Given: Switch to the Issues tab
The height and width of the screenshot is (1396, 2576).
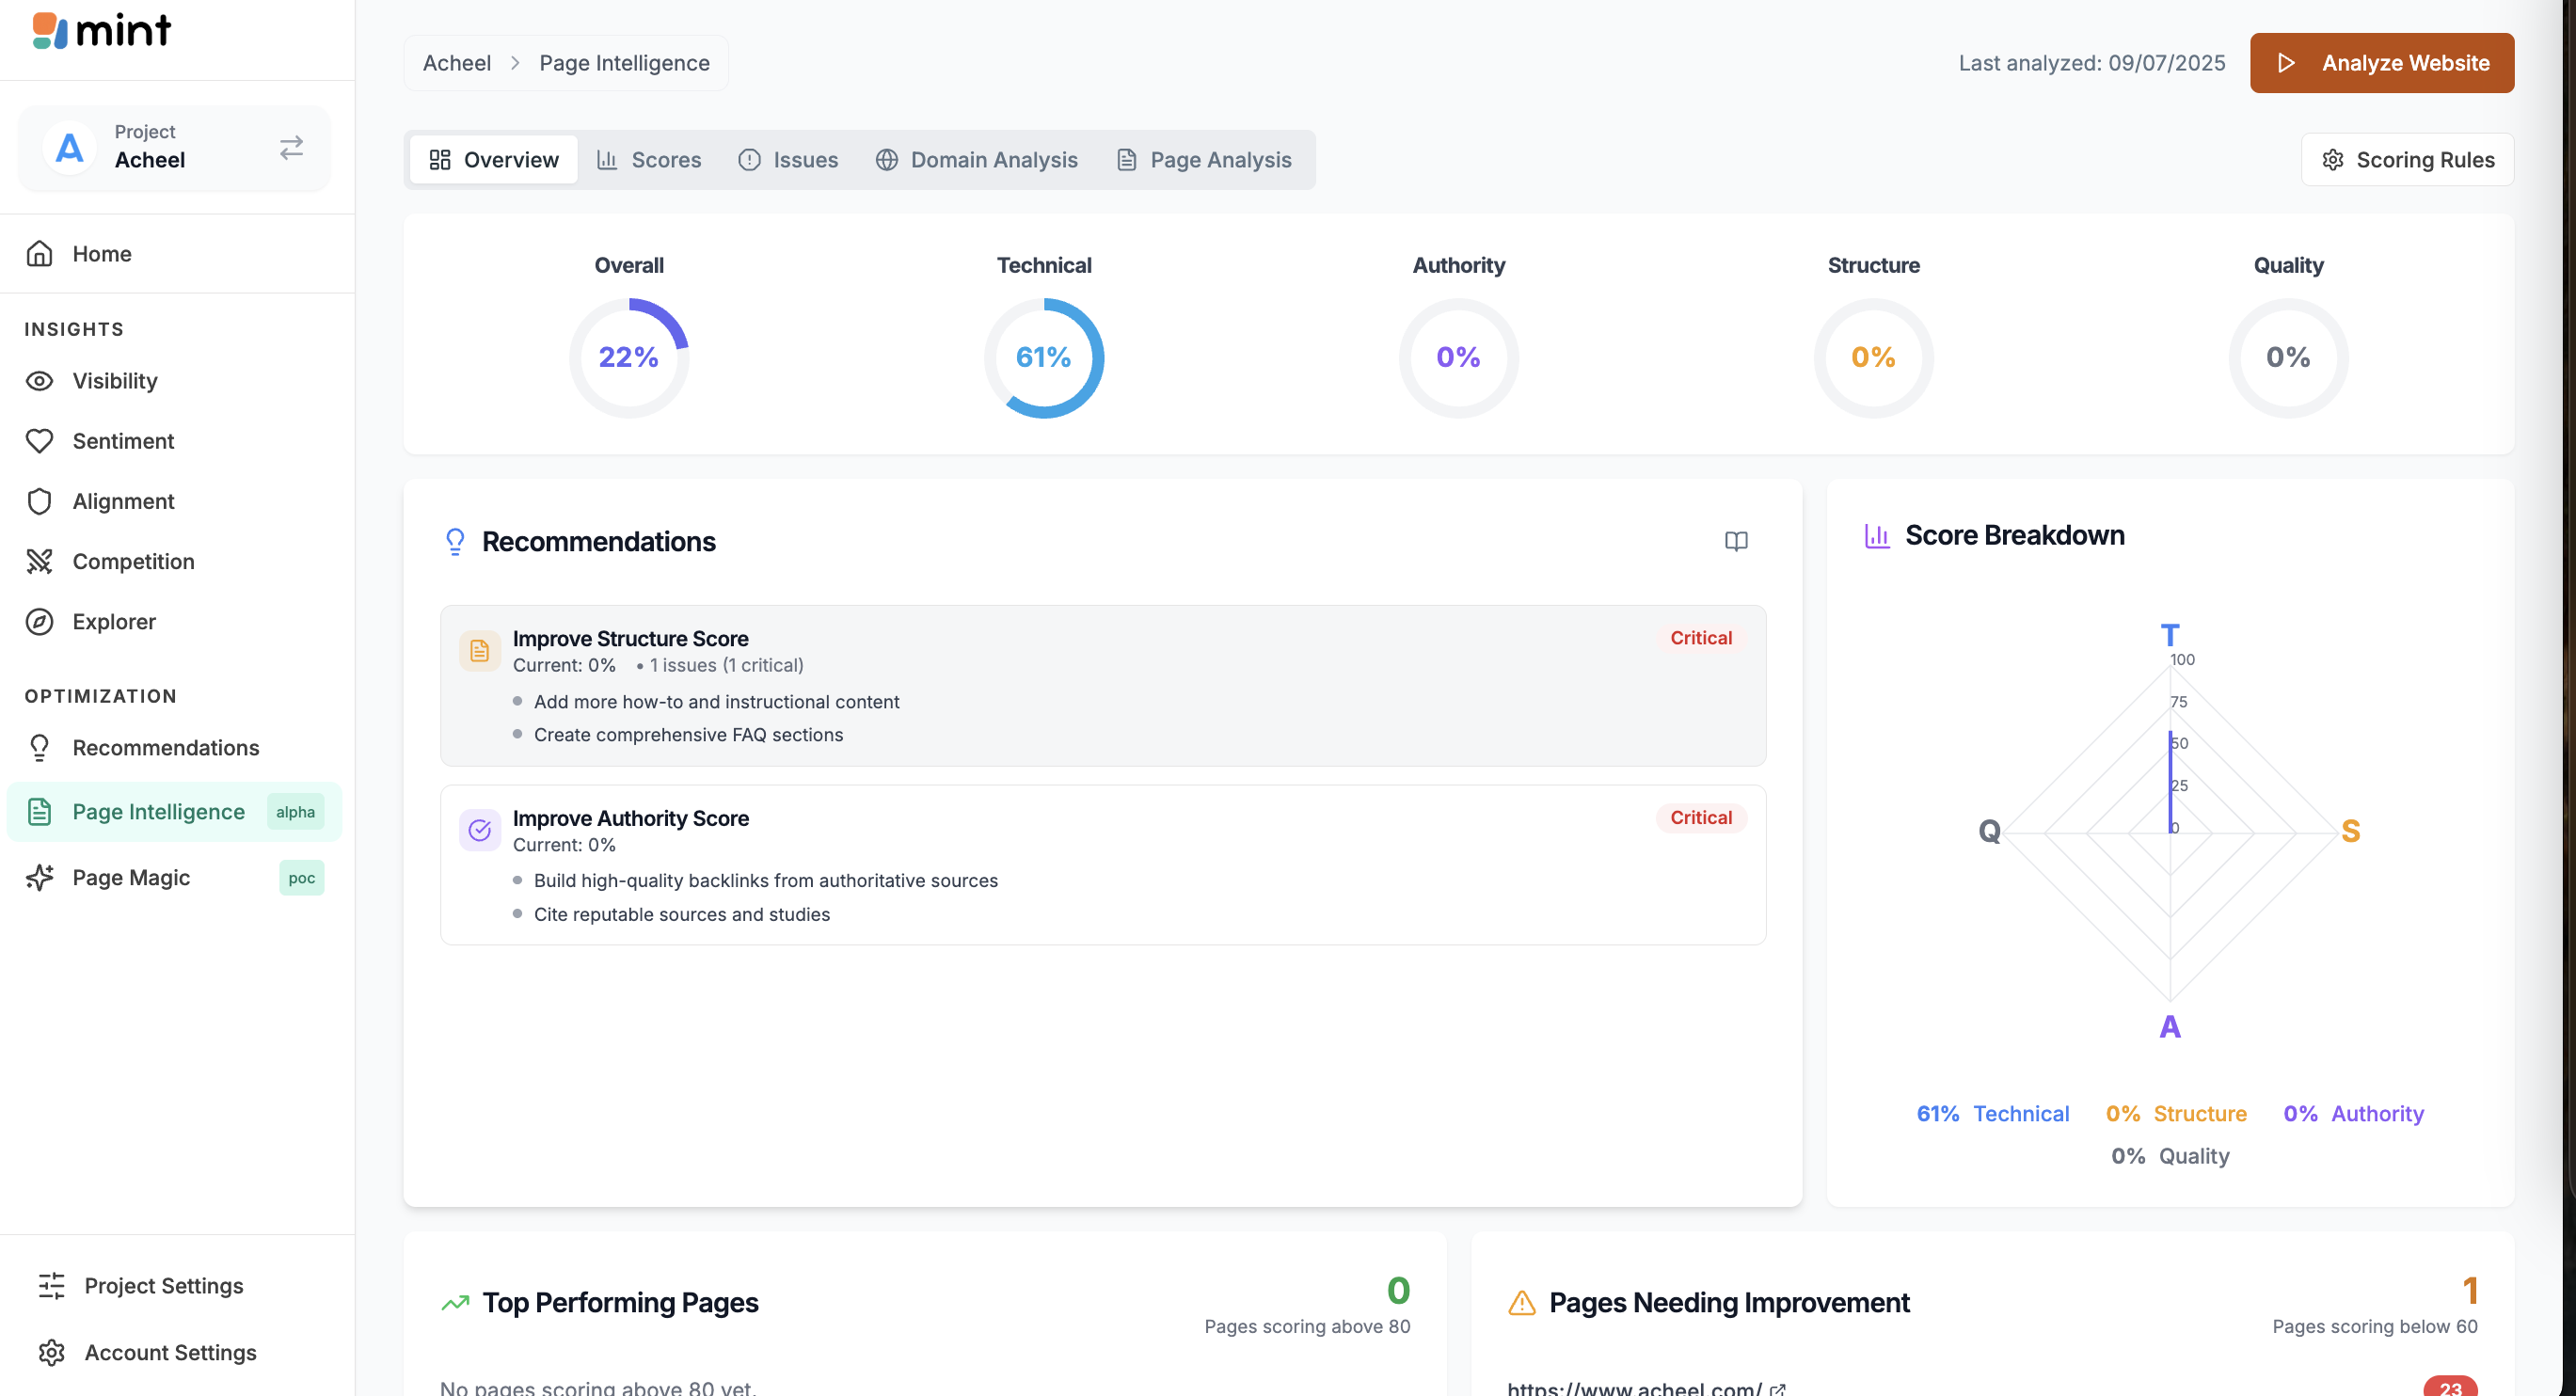Looking at the screenshot, I should (788, 160).
